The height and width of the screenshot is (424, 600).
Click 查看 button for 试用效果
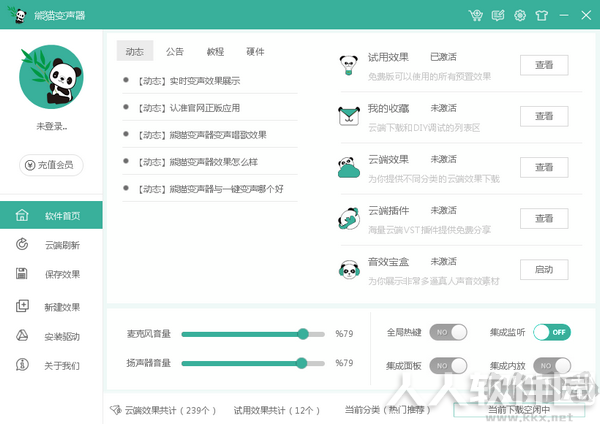click(x=544, y=65)
